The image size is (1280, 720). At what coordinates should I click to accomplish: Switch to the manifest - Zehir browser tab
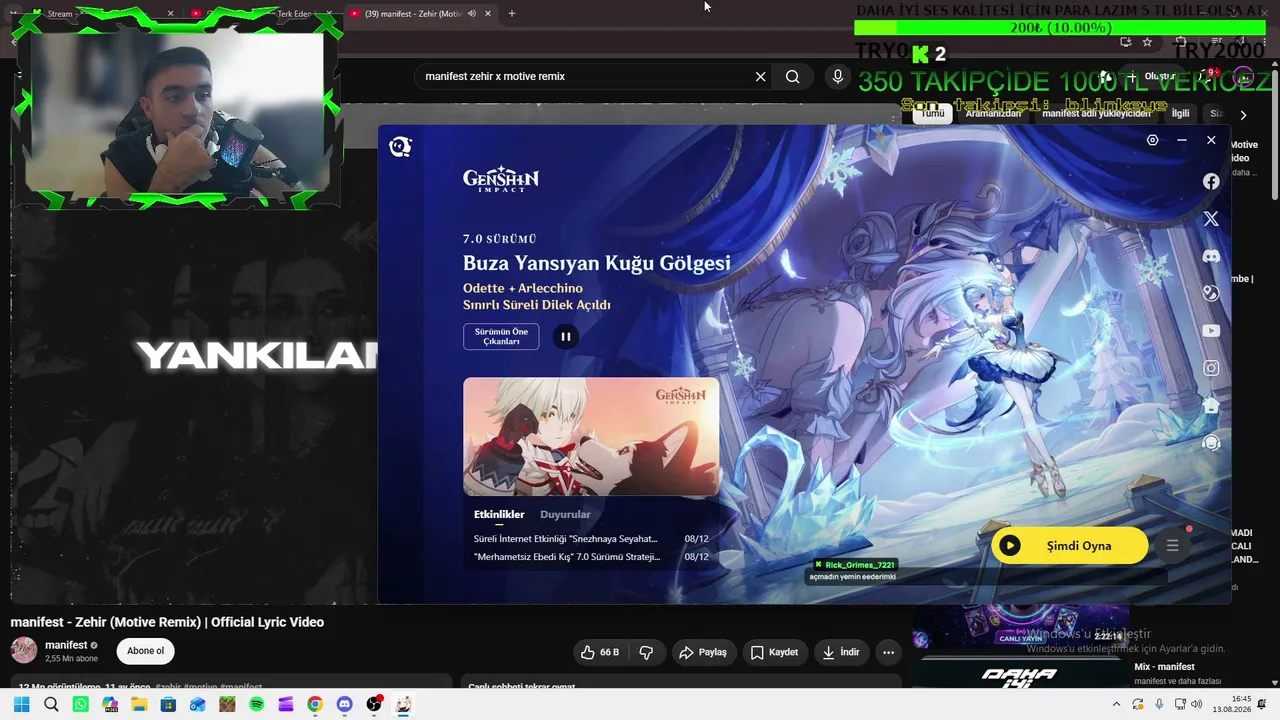click(x=420, y=13)
